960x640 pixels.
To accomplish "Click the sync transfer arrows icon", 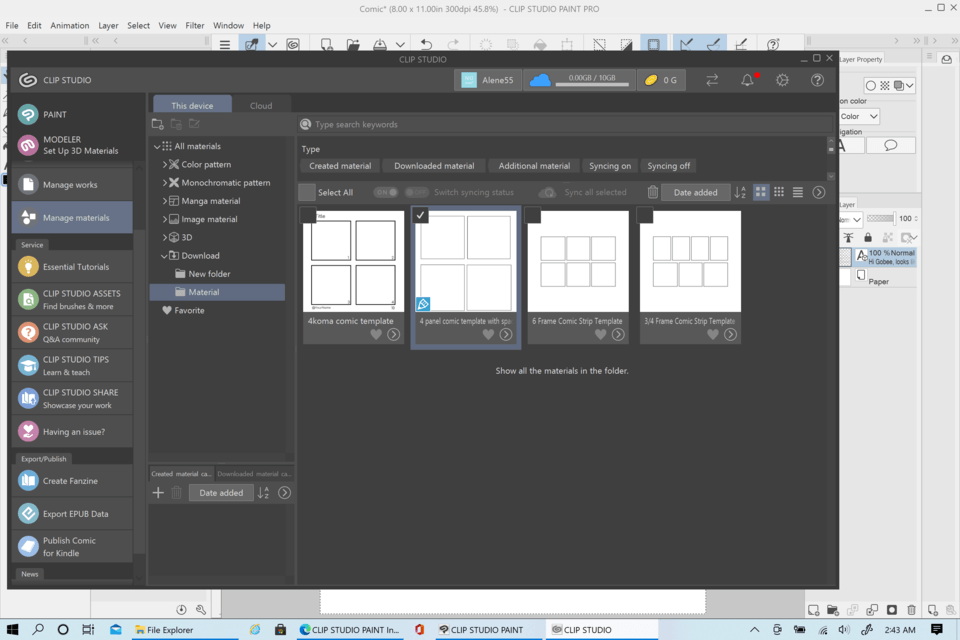I will pos(712,80).
